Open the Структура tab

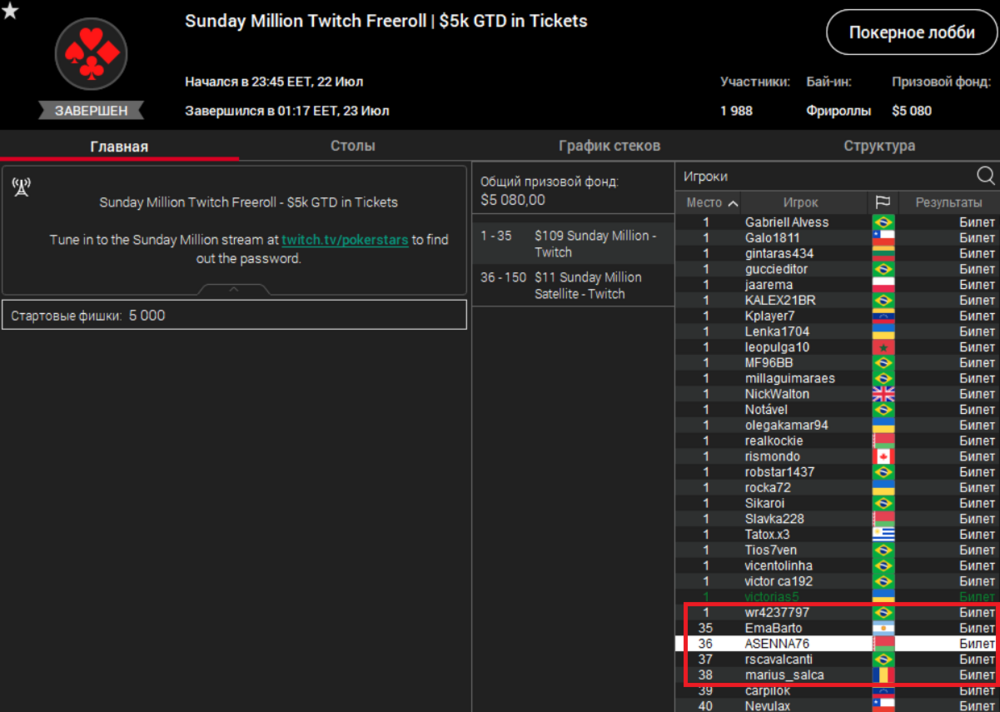(879, 146)
